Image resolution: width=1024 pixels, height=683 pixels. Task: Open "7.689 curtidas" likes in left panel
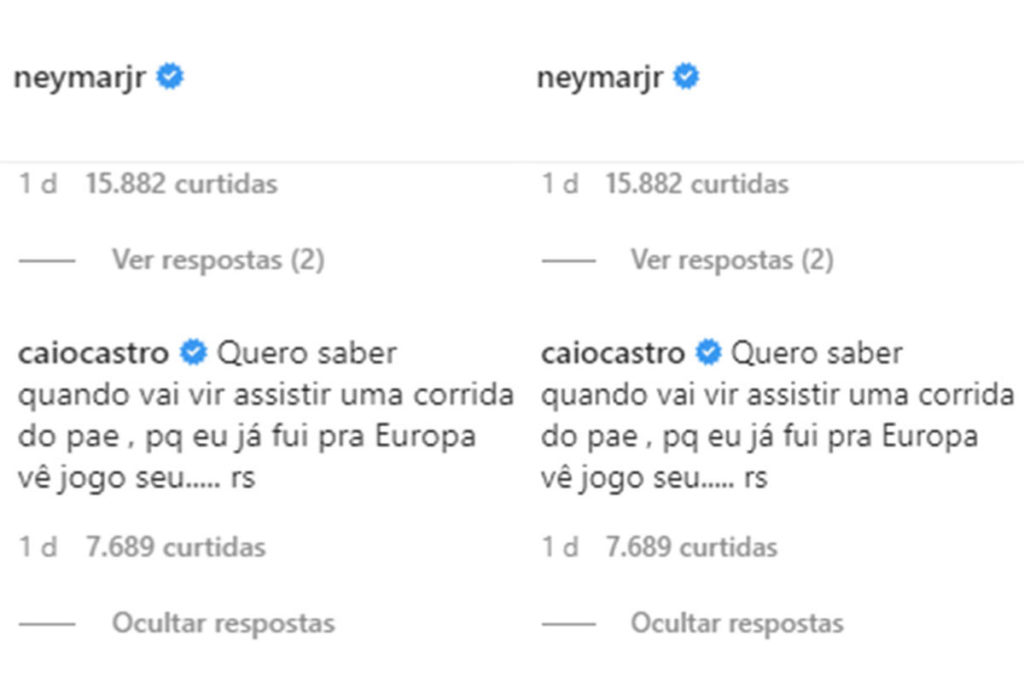tap(175, 547)
